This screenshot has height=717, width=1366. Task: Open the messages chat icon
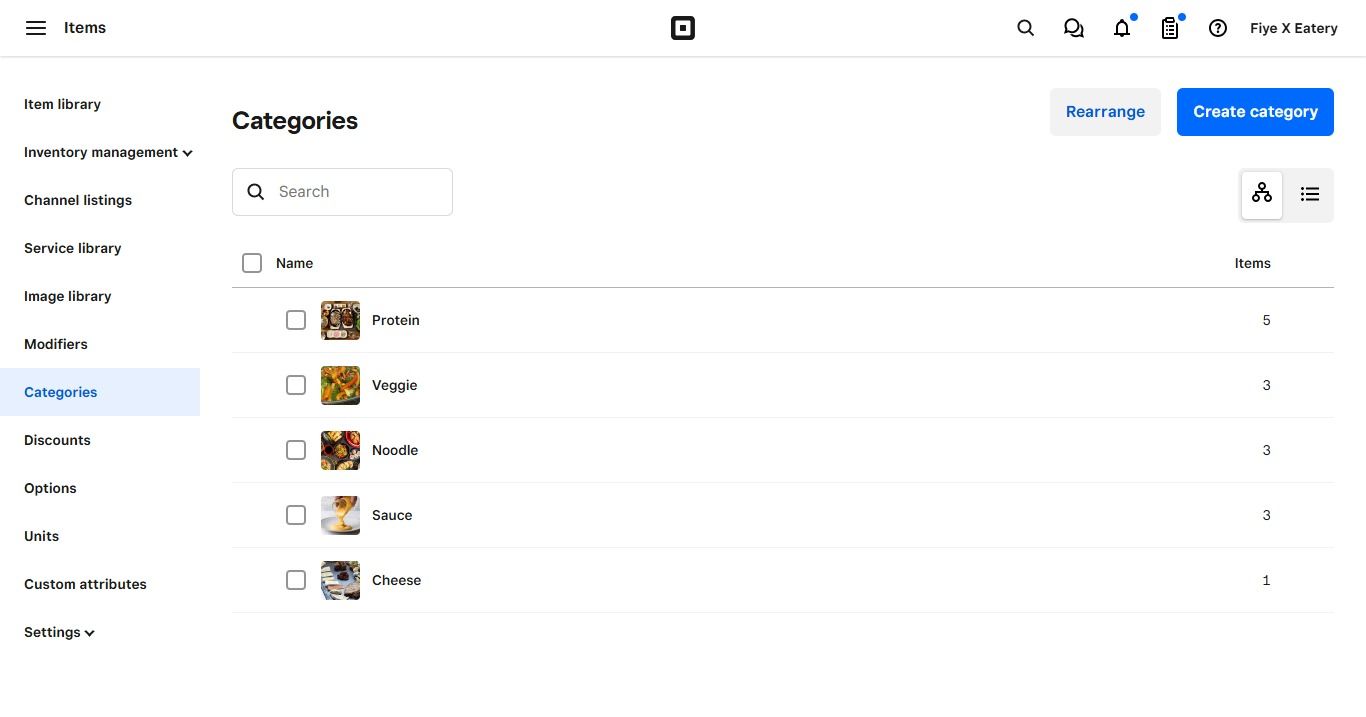coord(1073,28)
